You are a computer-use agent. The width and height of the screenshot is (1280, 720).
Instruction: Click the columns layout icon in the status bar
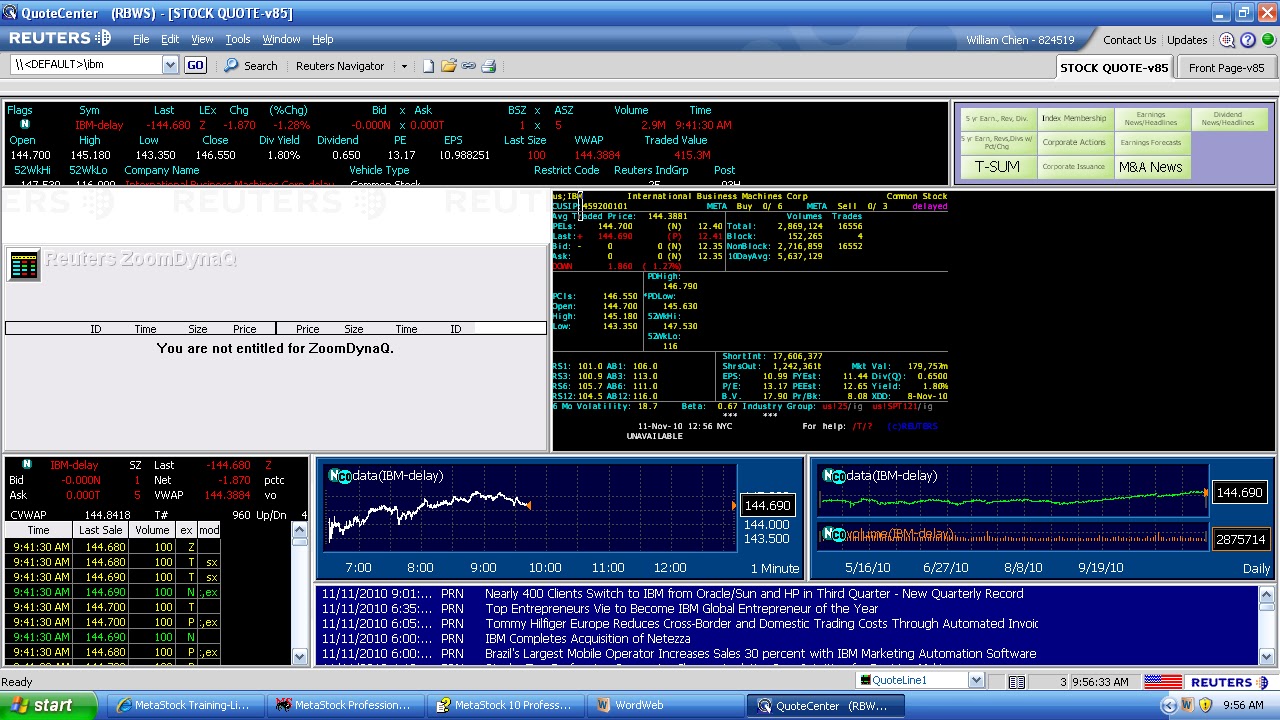tap(1016, 682)
